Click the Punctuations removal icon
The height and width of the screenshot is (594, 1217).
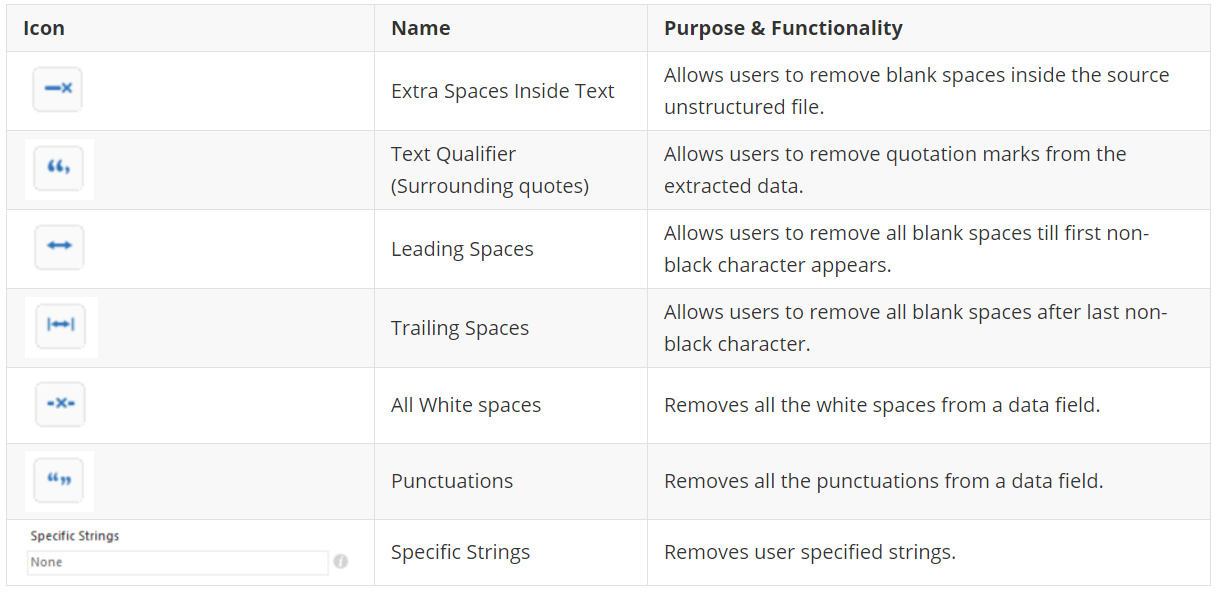[59, 481]
